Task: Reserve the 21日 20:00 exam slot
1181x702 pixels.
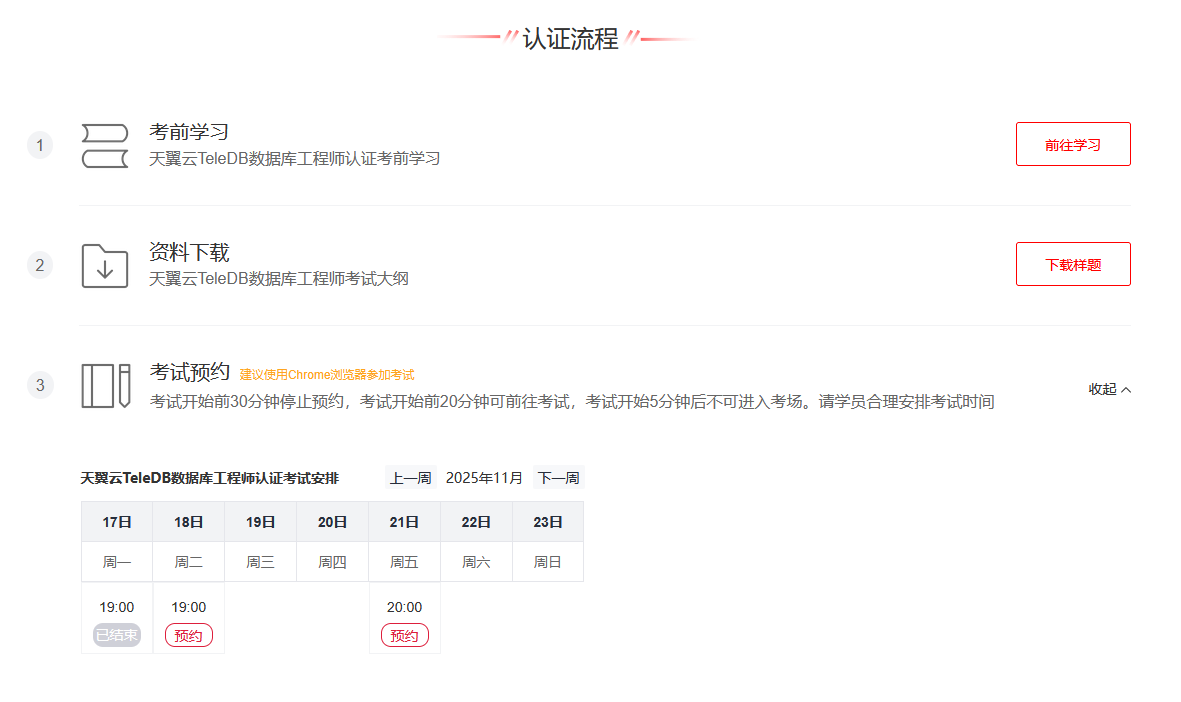Action: pos(404,636)
